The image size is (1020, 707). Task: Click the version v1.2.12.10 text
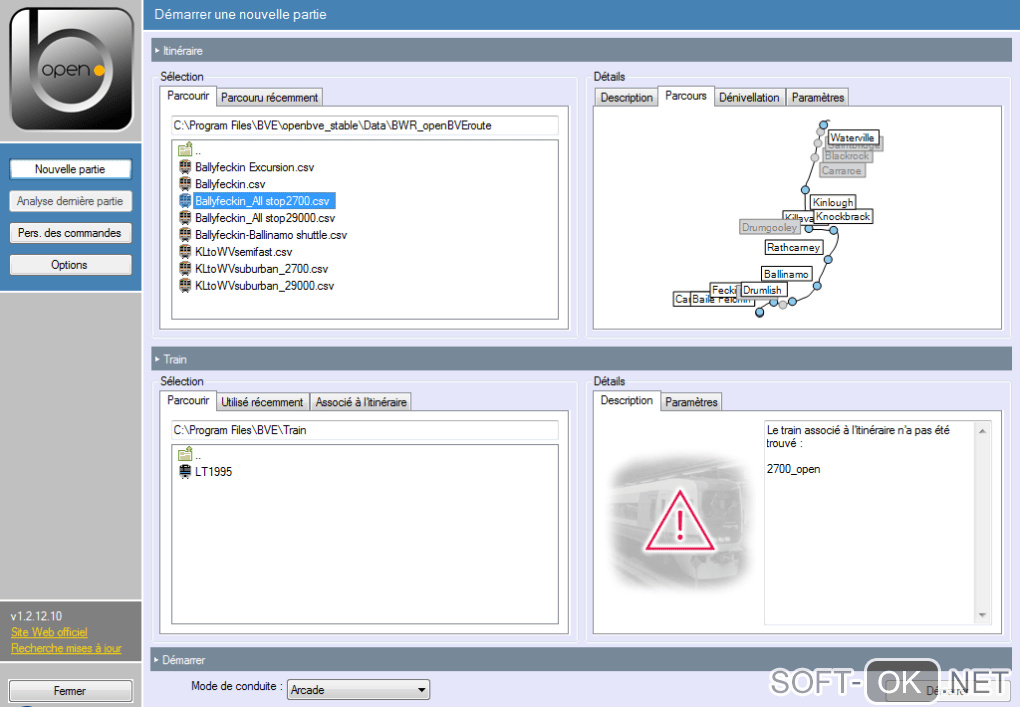click(x=36, y=616)
